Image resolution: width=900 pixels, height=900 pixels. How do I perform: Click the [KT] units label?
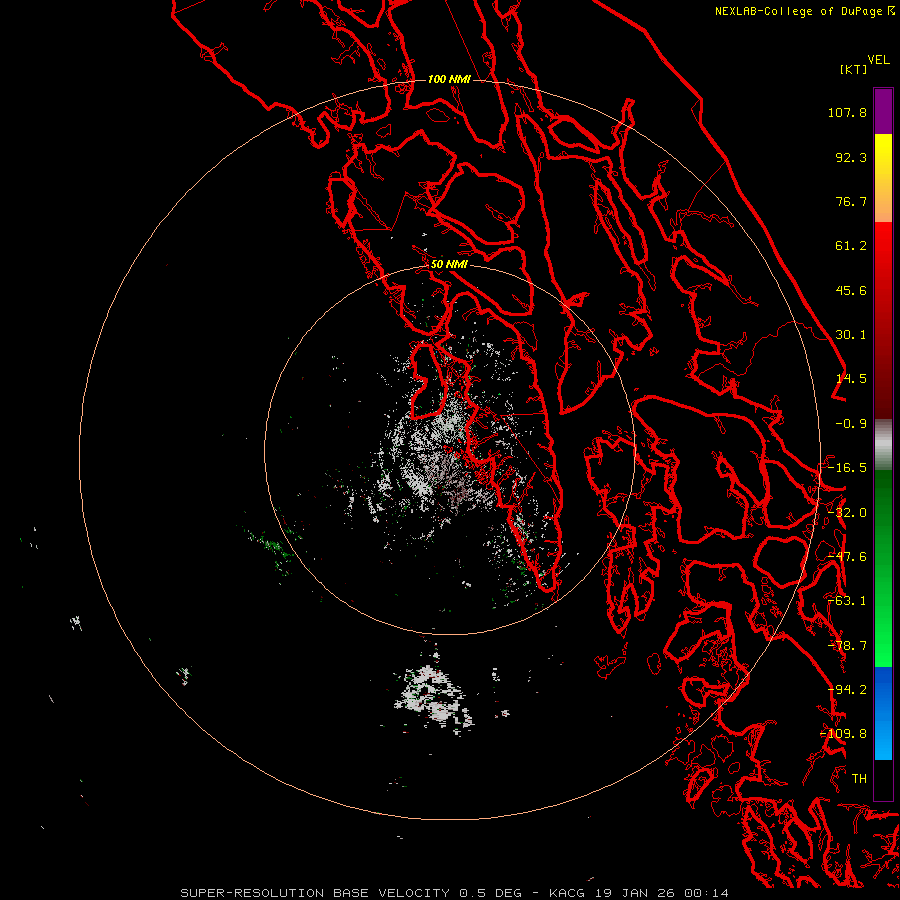[x=854, y=69]
